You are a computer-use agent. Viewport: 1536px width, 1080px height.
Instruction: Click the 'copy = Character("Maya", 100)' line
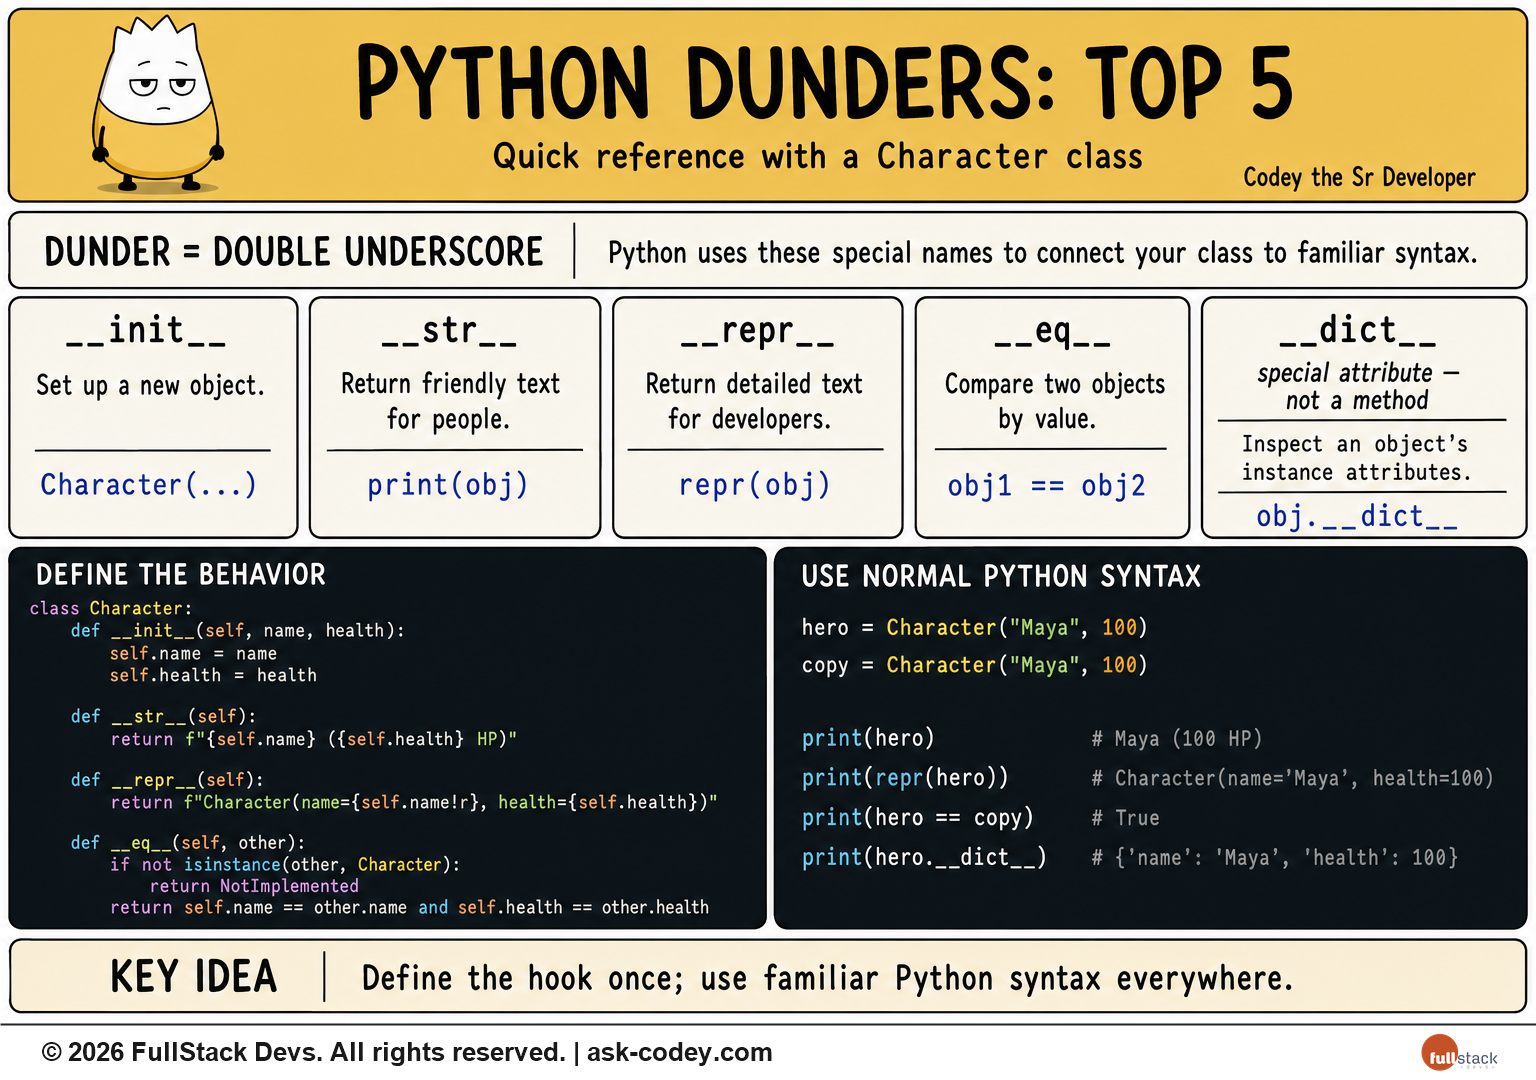(x=974, y=666)
